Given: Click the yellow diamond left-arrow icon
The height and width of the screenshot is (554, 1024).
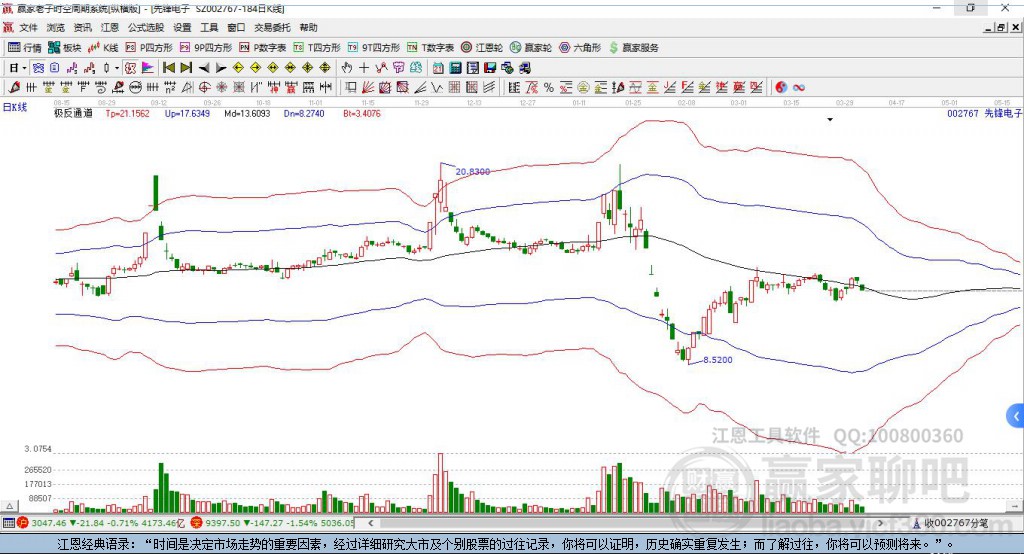Looking at the screenshot, I should 238,68.
